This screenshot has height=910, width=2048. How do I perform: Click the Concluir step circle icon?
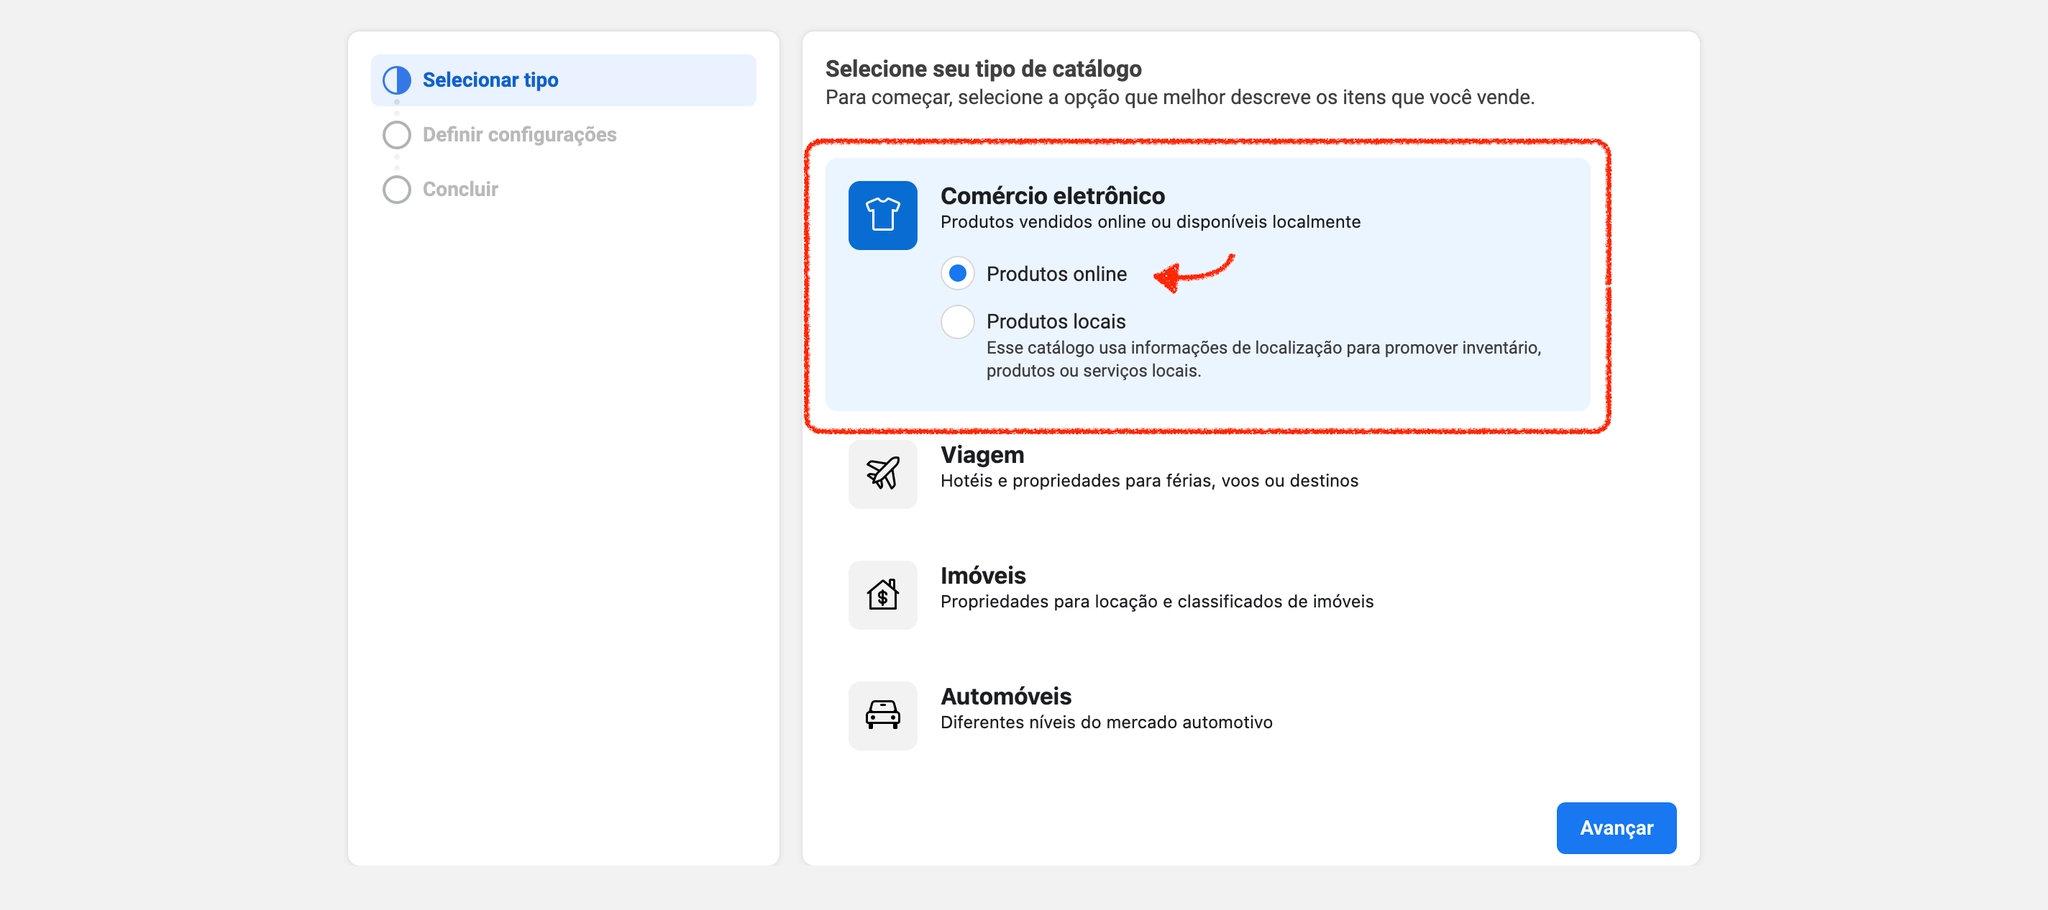(397, 190)
